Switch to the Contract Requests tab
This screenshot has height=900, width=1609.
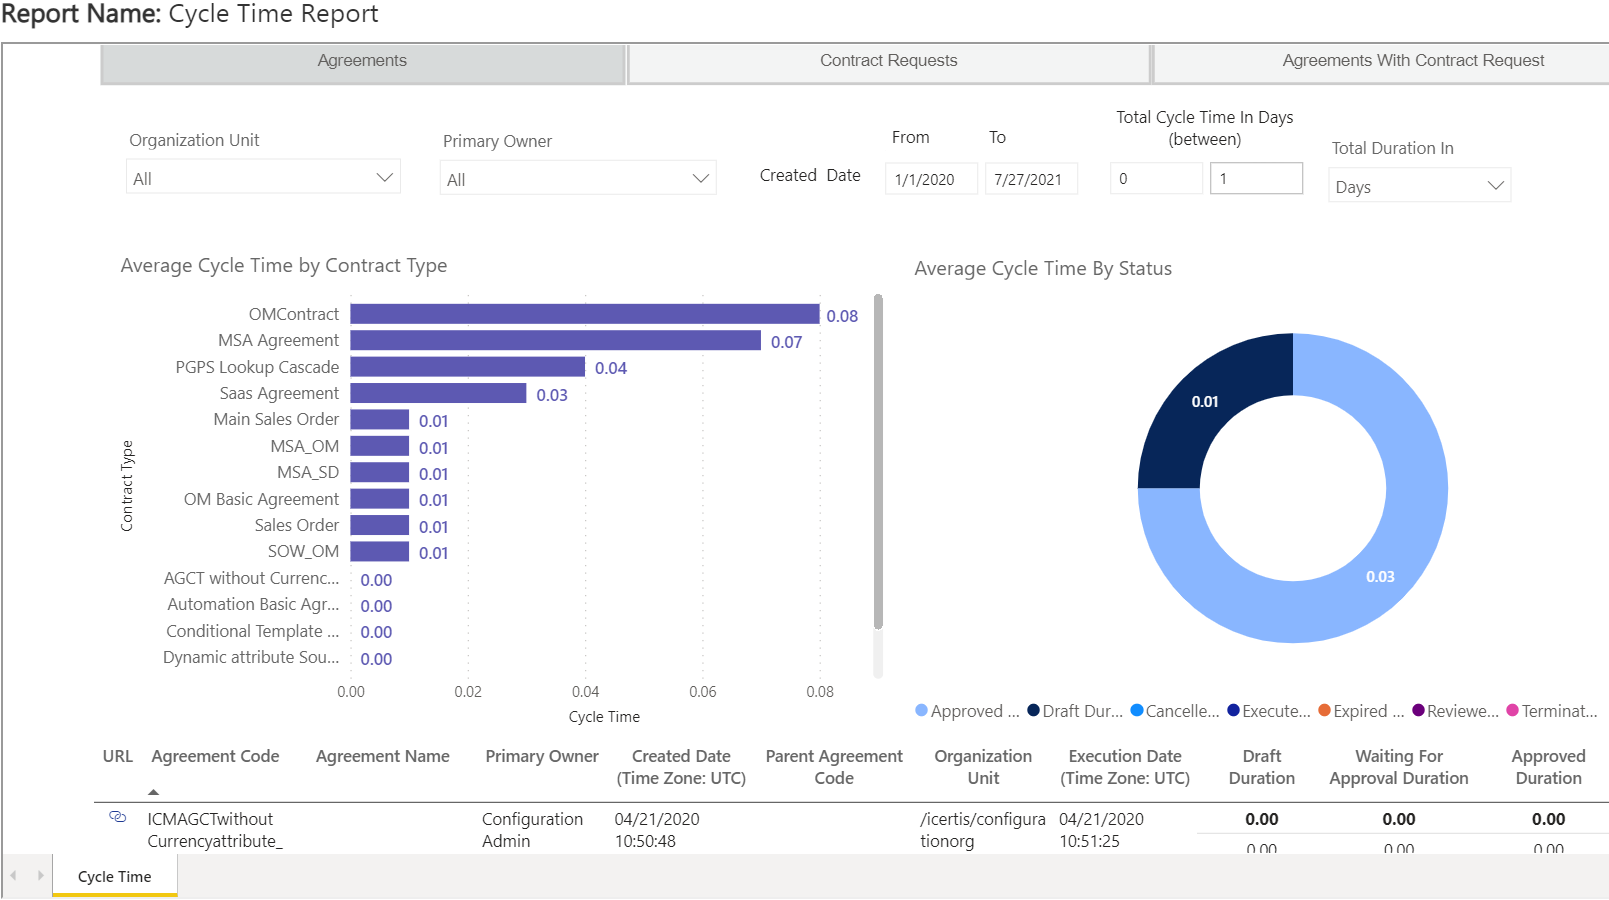tap(888, 61)
